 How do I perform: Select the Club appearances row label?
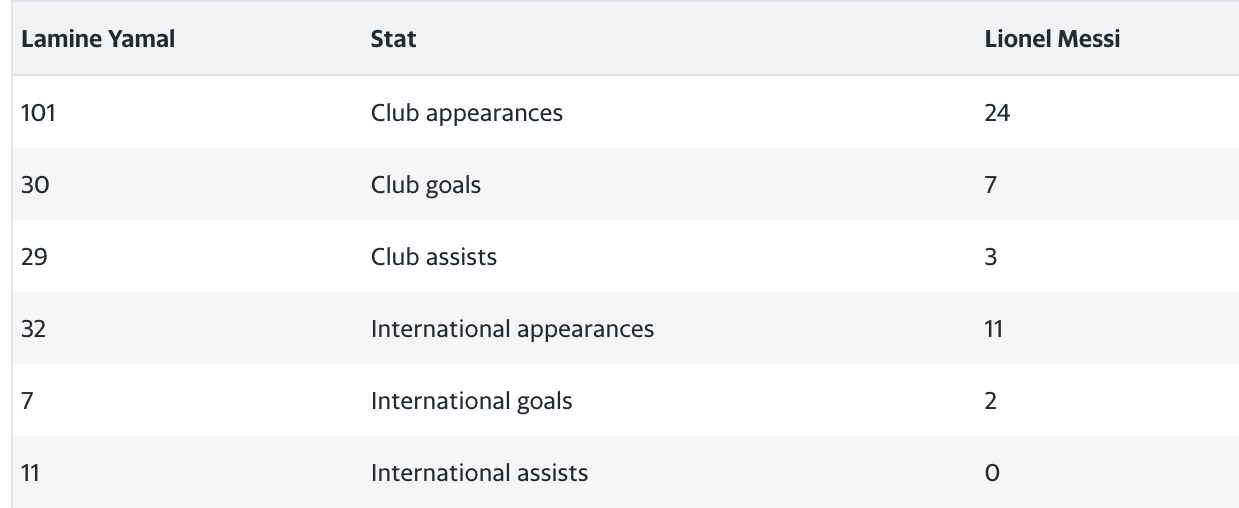click(x=466, y=113)
